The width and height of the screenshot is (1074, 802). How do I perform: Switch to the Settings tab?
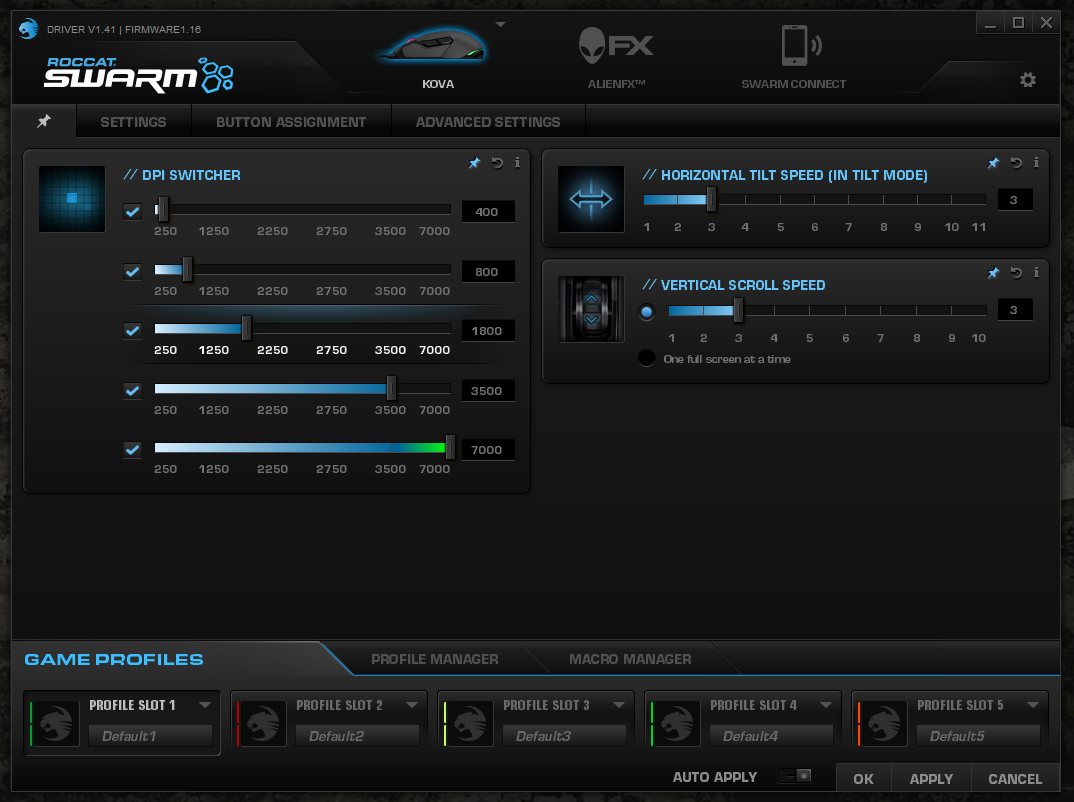pos(134,122)
